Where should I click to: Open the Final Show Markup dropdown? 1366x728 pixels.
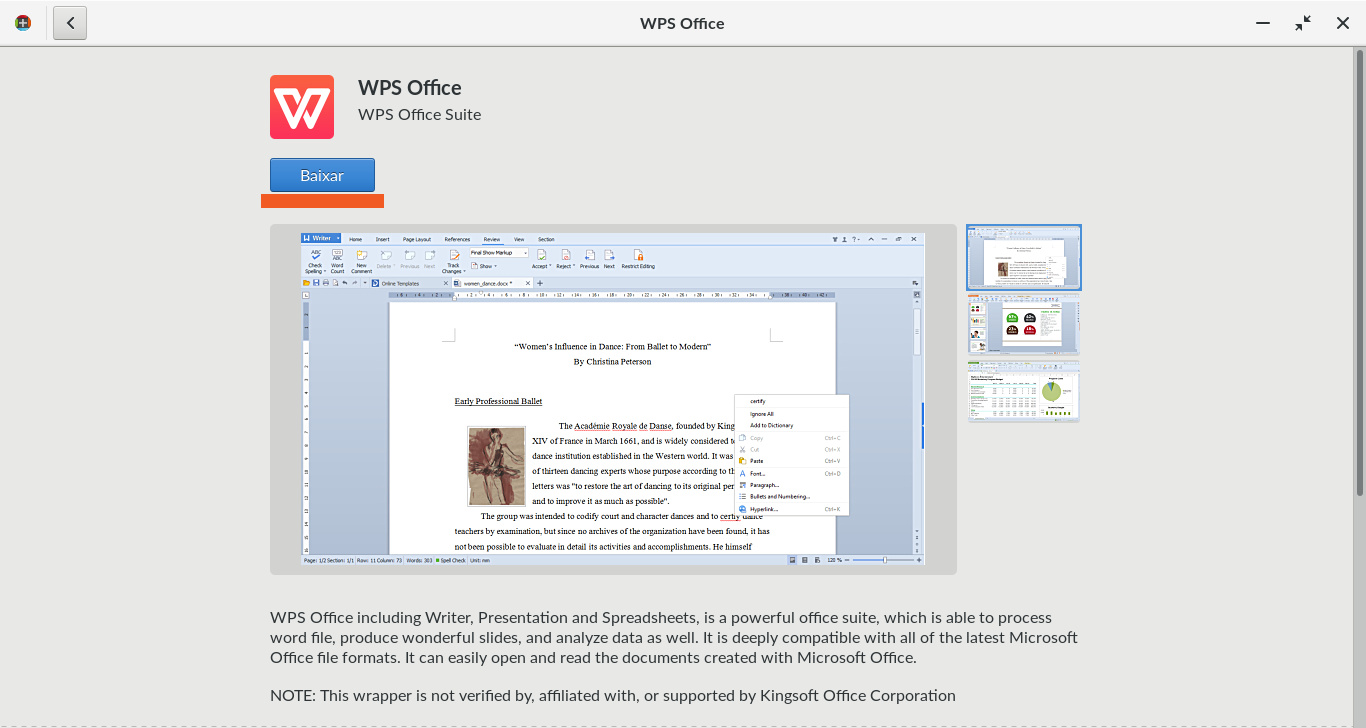tap(499, 253)
